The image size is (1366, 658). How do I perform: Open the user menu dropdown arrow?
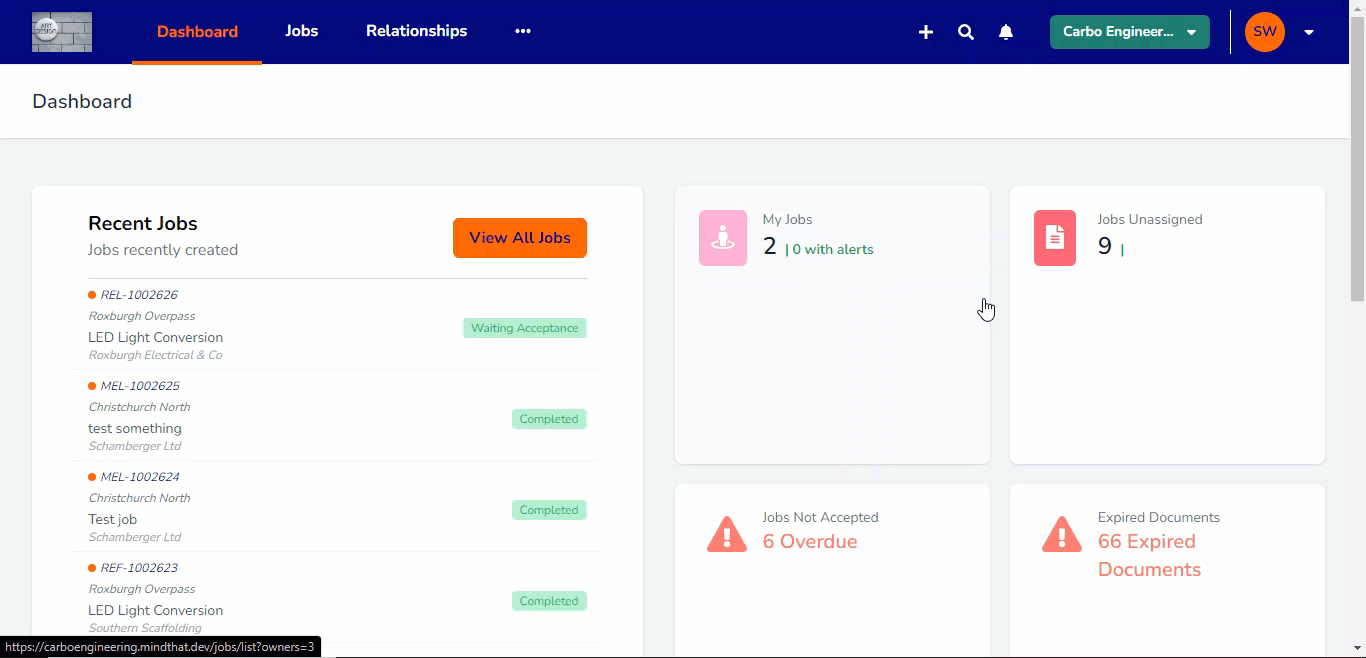1309,32
